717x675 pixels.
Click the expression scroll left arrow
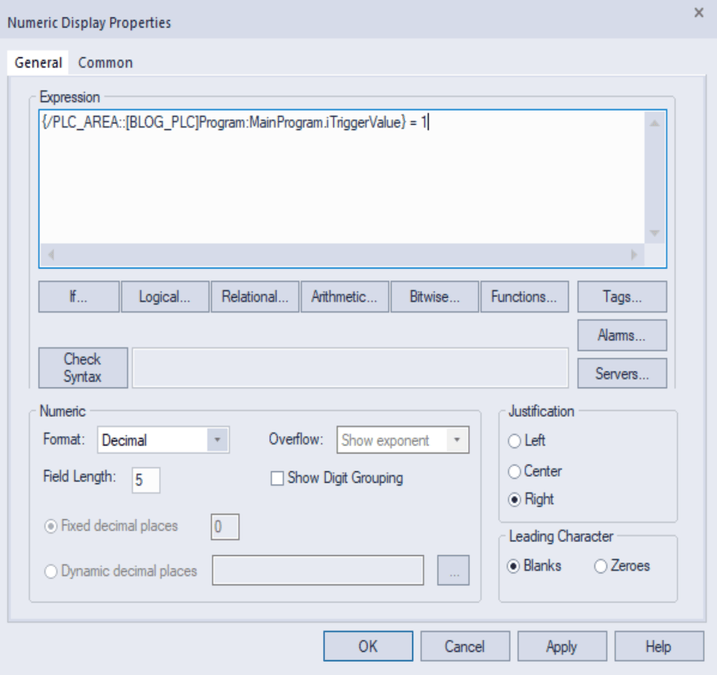tap(51, 255)
